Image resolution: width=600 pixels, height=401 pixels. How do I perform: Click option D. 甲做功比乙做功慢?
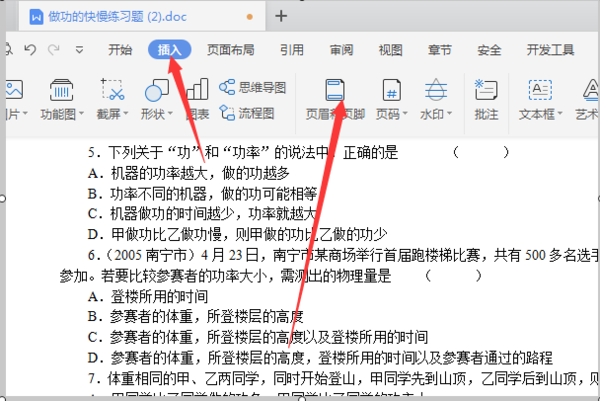click(x=155, y=234)
